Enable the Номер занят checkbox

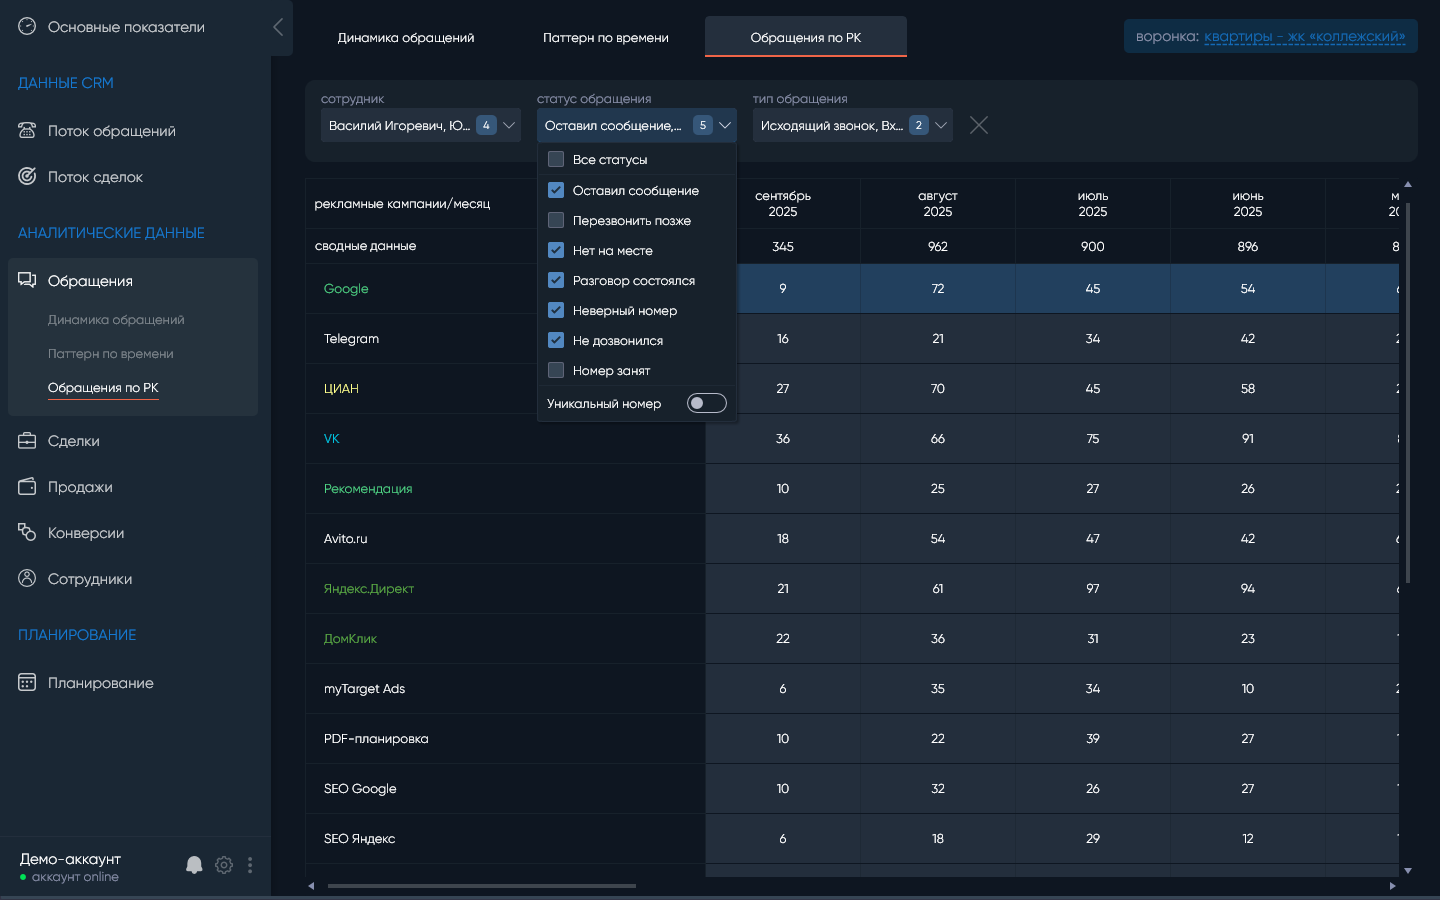556,371
